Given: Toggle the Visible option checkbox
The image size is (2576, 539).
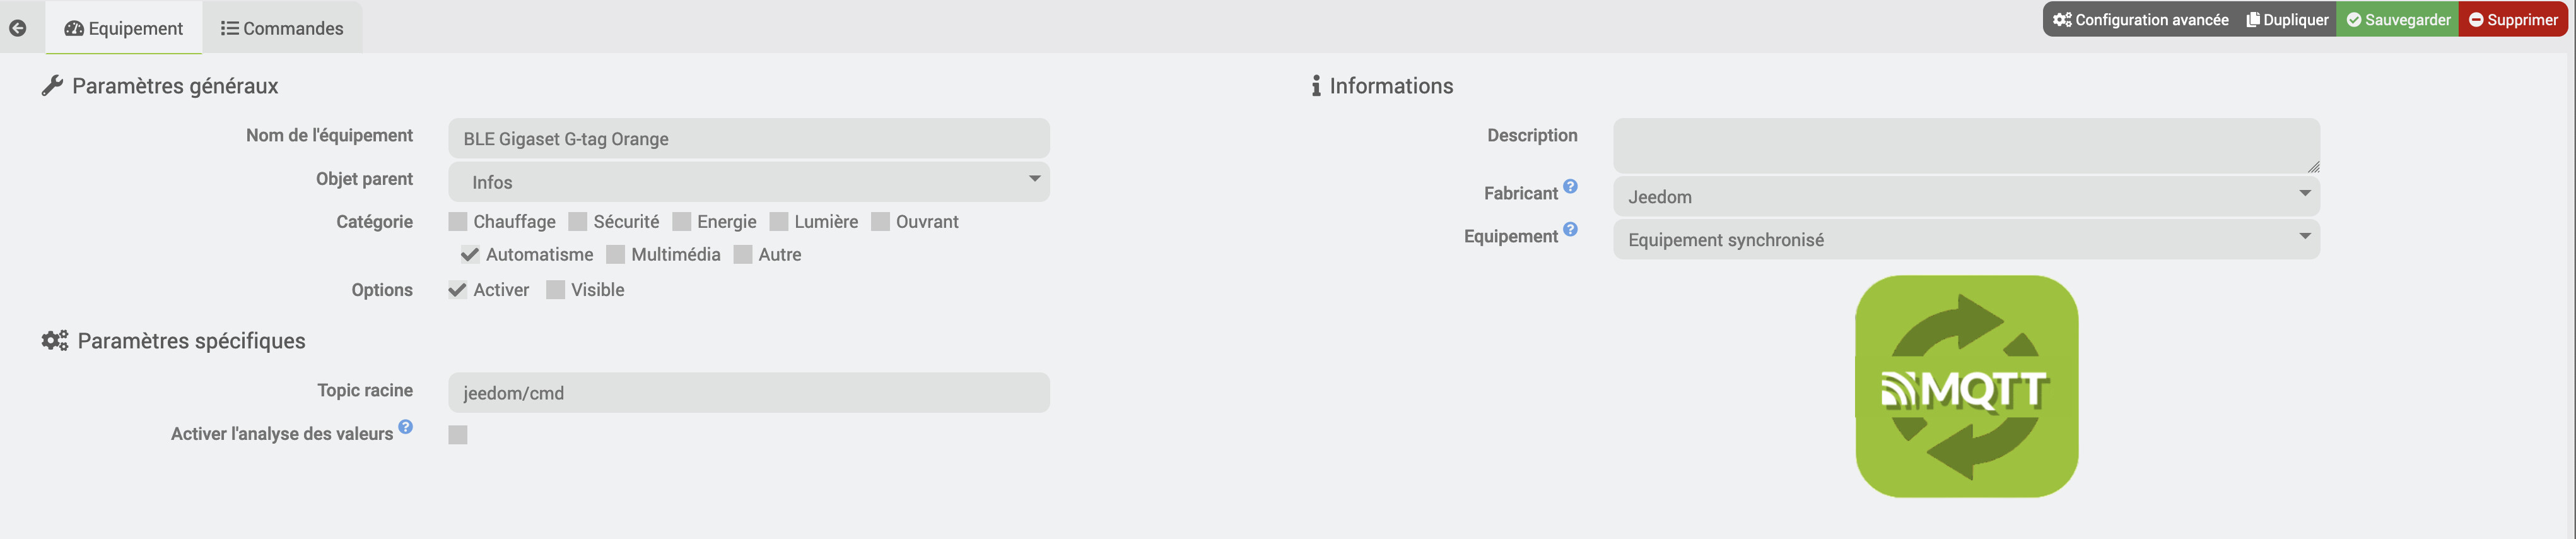Looking at the screenshot, I should pos(556,290).
